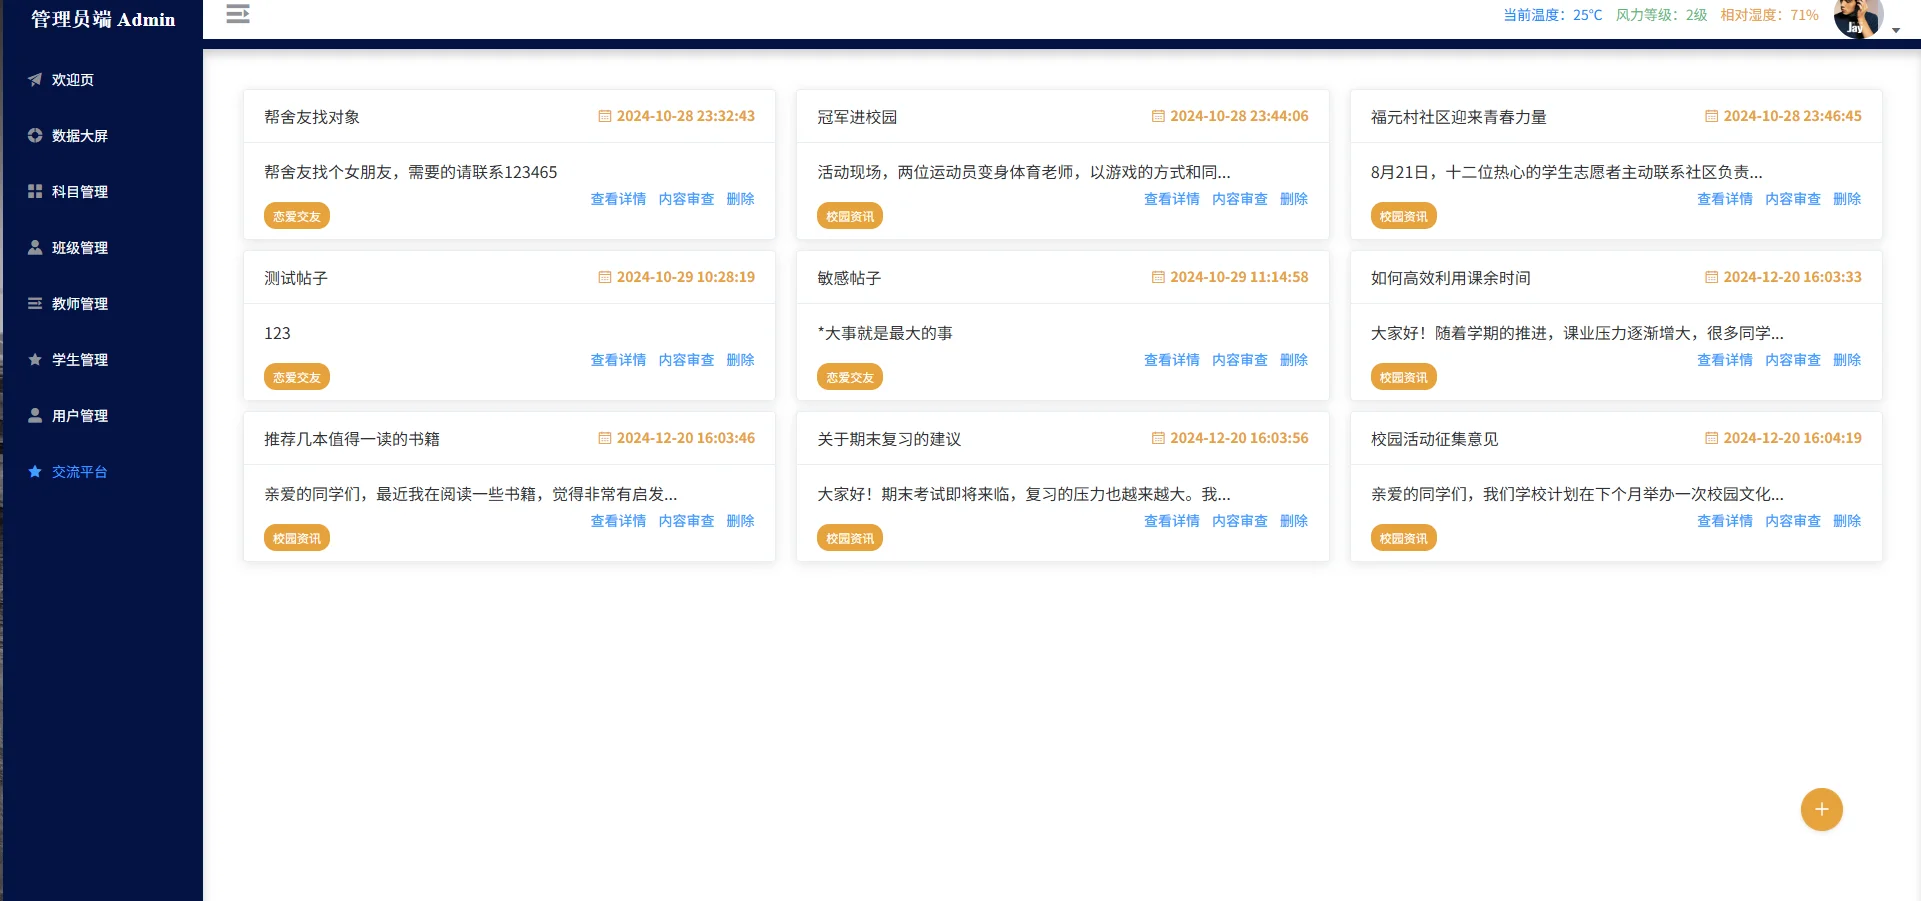Screen dimensions: 1921x901
Task: Click the hamburger menu icon at top left
Action: 237,15
